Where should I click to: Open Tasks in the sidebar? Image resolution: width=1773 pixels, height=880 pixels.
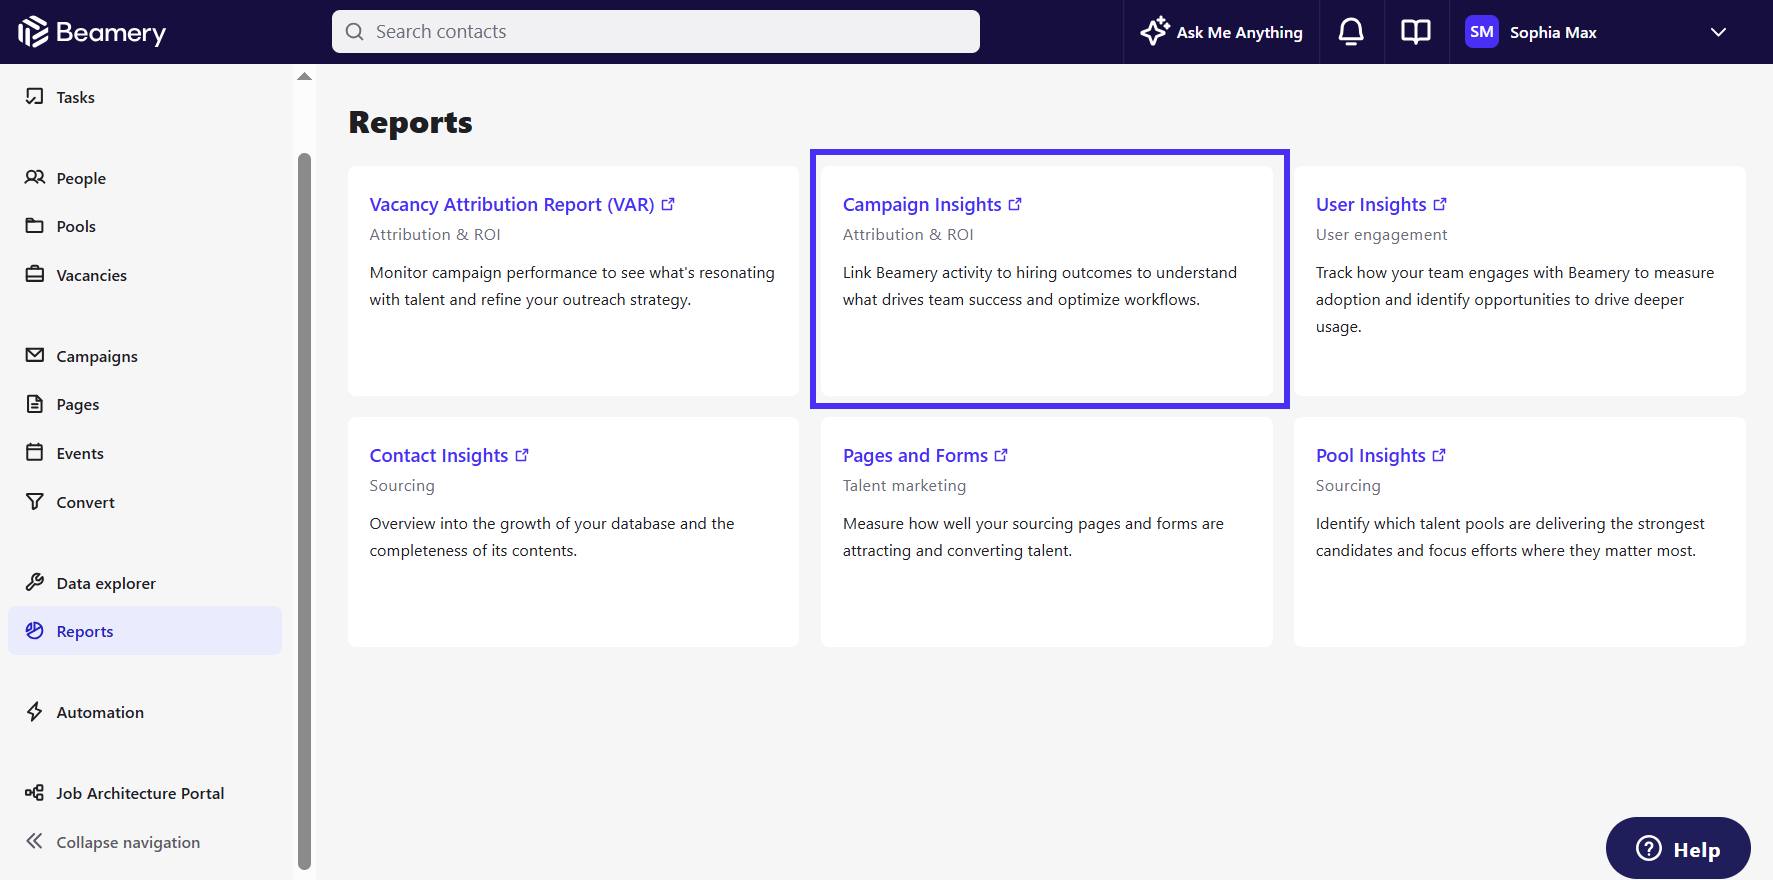[x=144, y=97]
